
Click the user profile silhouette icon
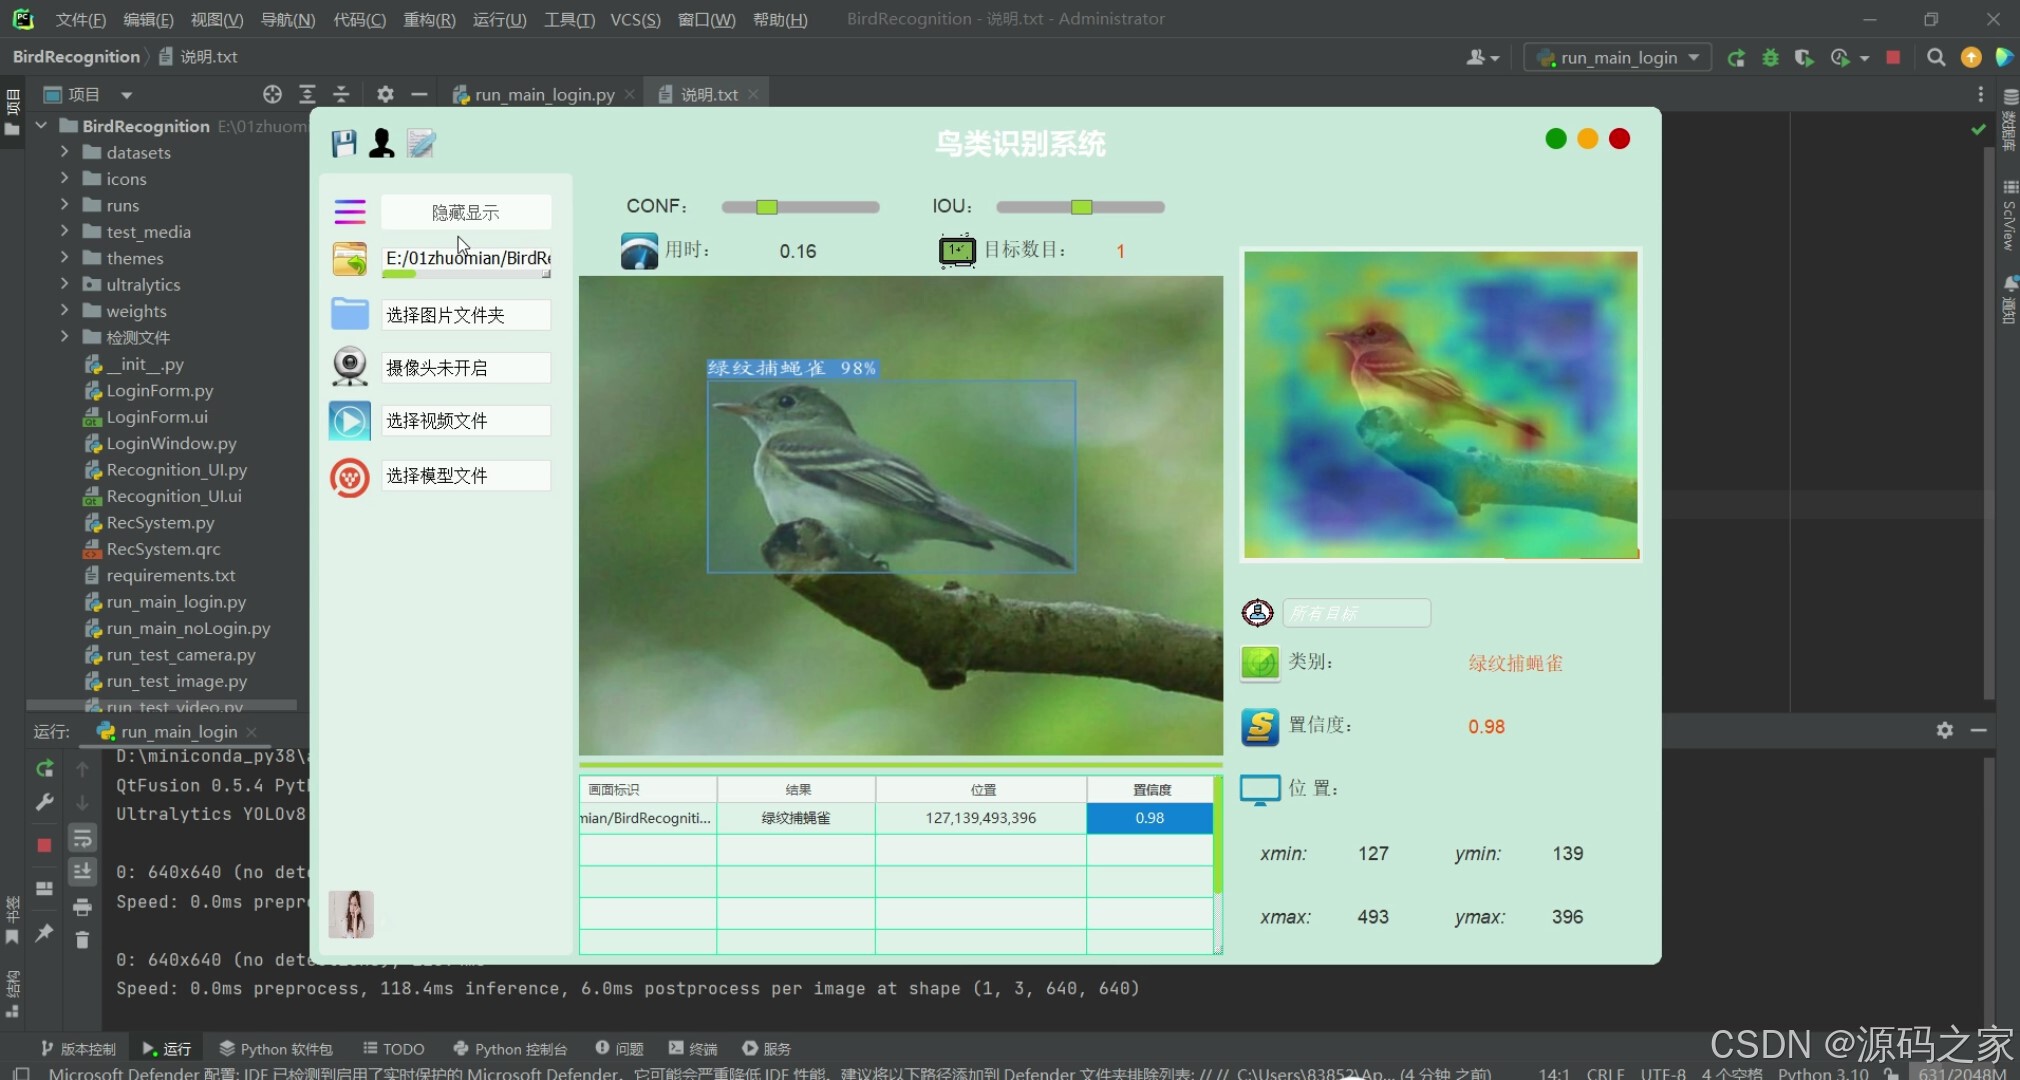(381, 143)
